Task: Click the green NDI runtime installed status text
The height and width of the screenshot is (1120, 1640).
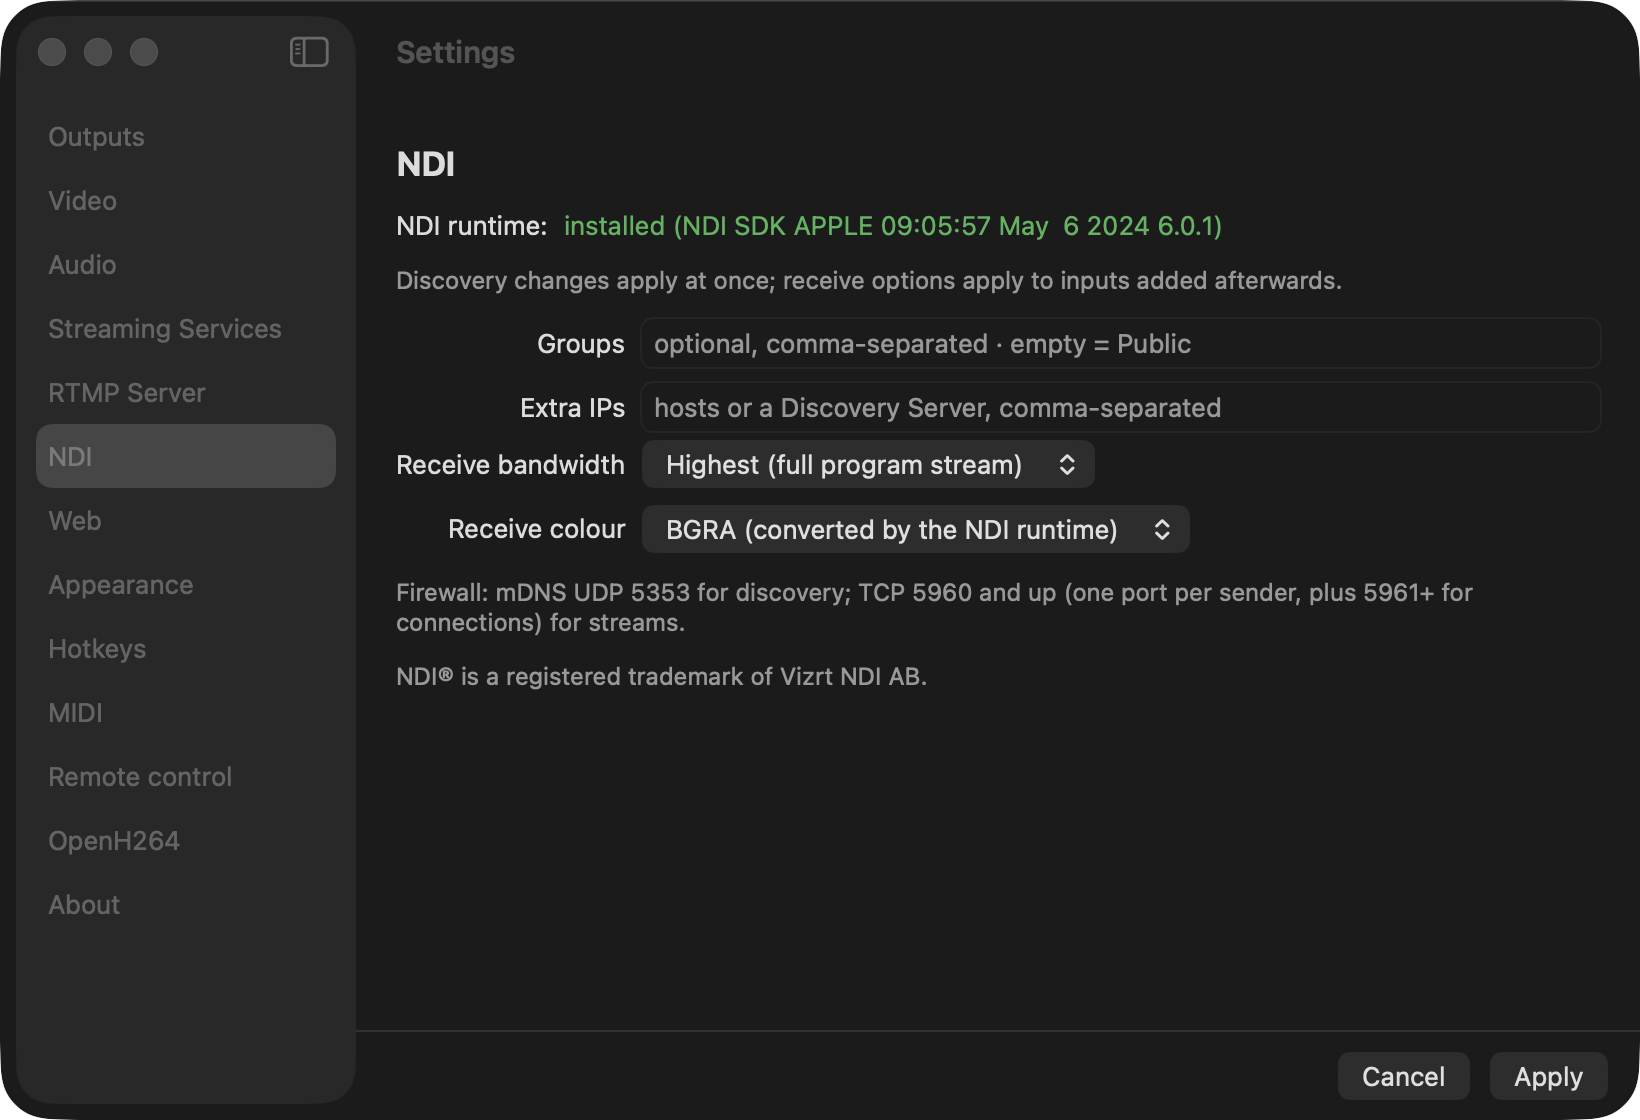Action: tap(893, 226)
